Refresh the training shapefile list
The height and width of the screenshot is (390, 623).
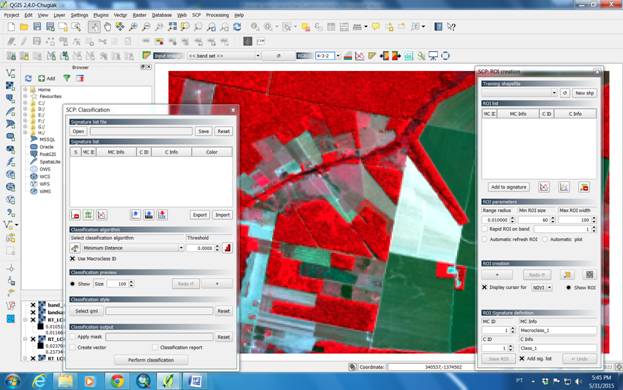point(565,93)
